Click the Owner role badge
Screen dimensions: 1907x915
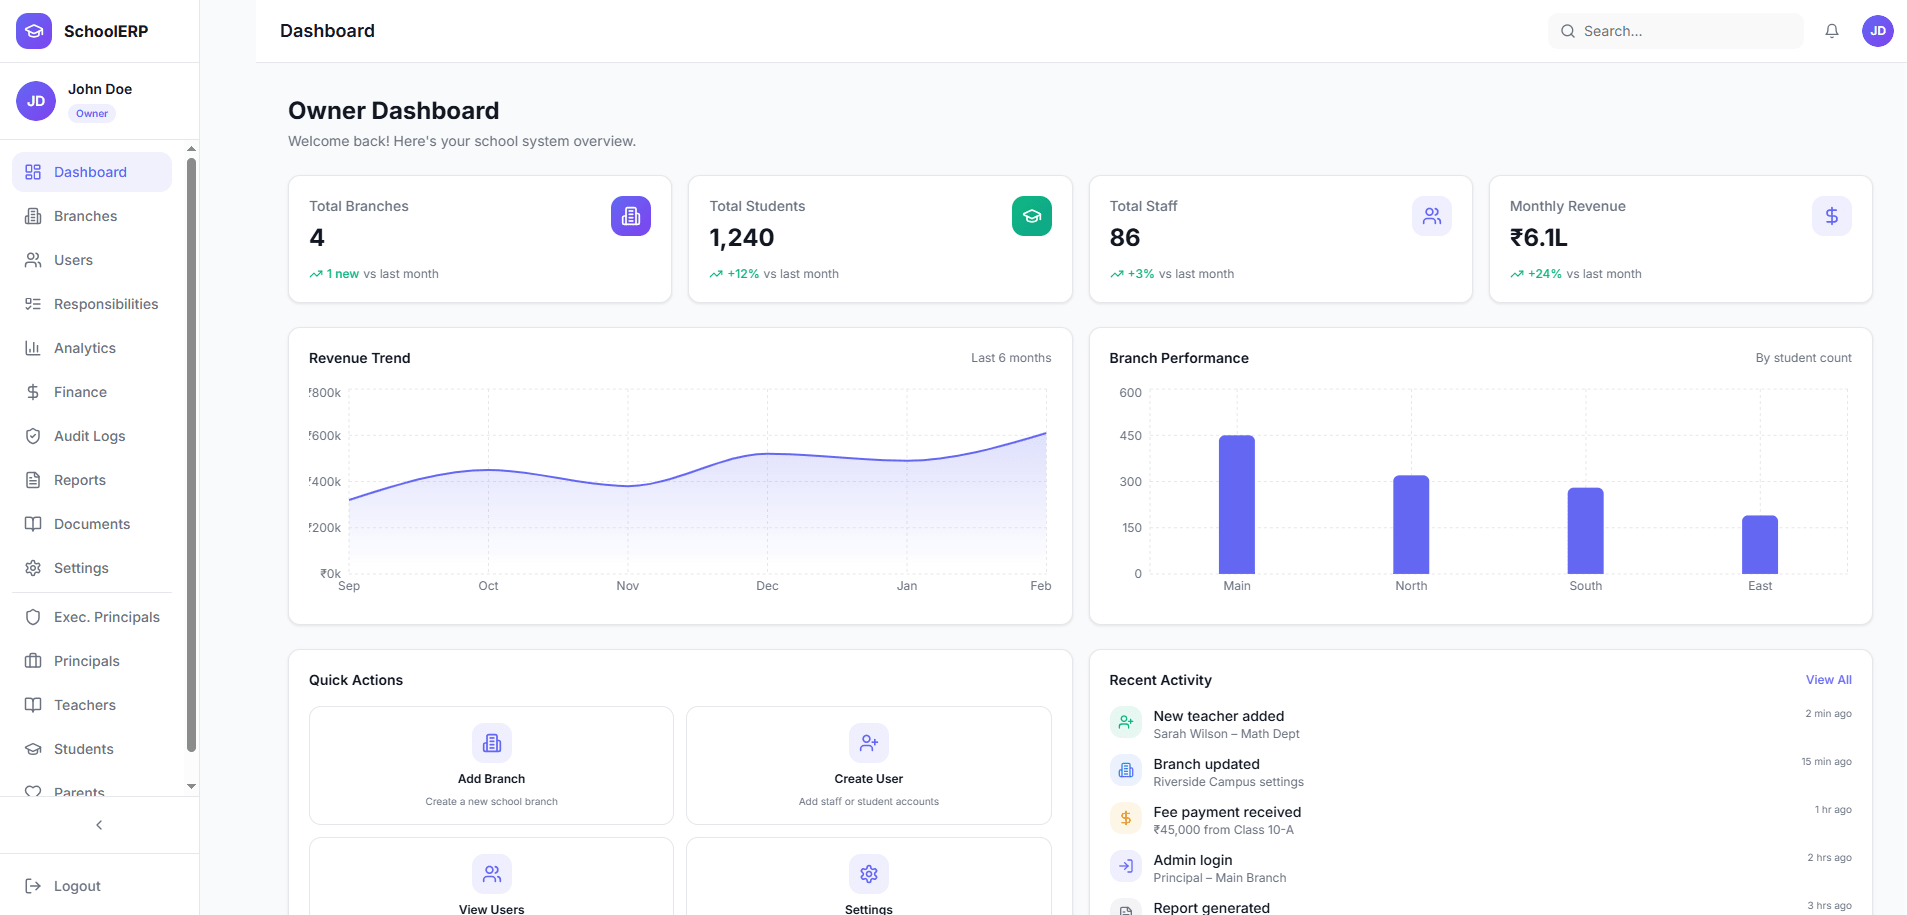(x=92, y=113)
